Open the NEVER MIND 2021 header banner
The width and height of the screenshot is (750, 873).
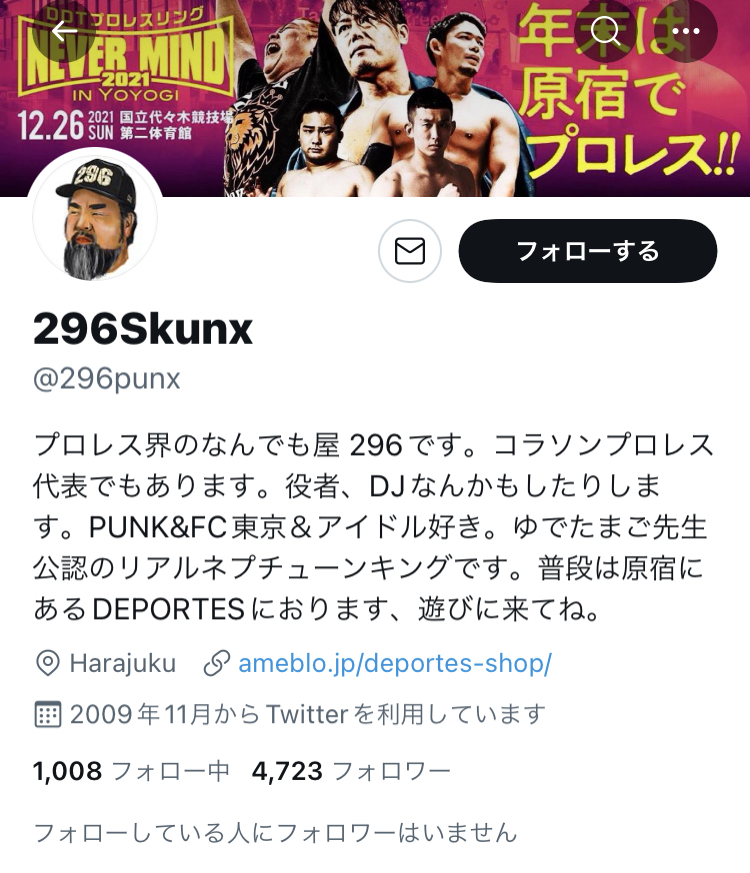tap(375, 98)
